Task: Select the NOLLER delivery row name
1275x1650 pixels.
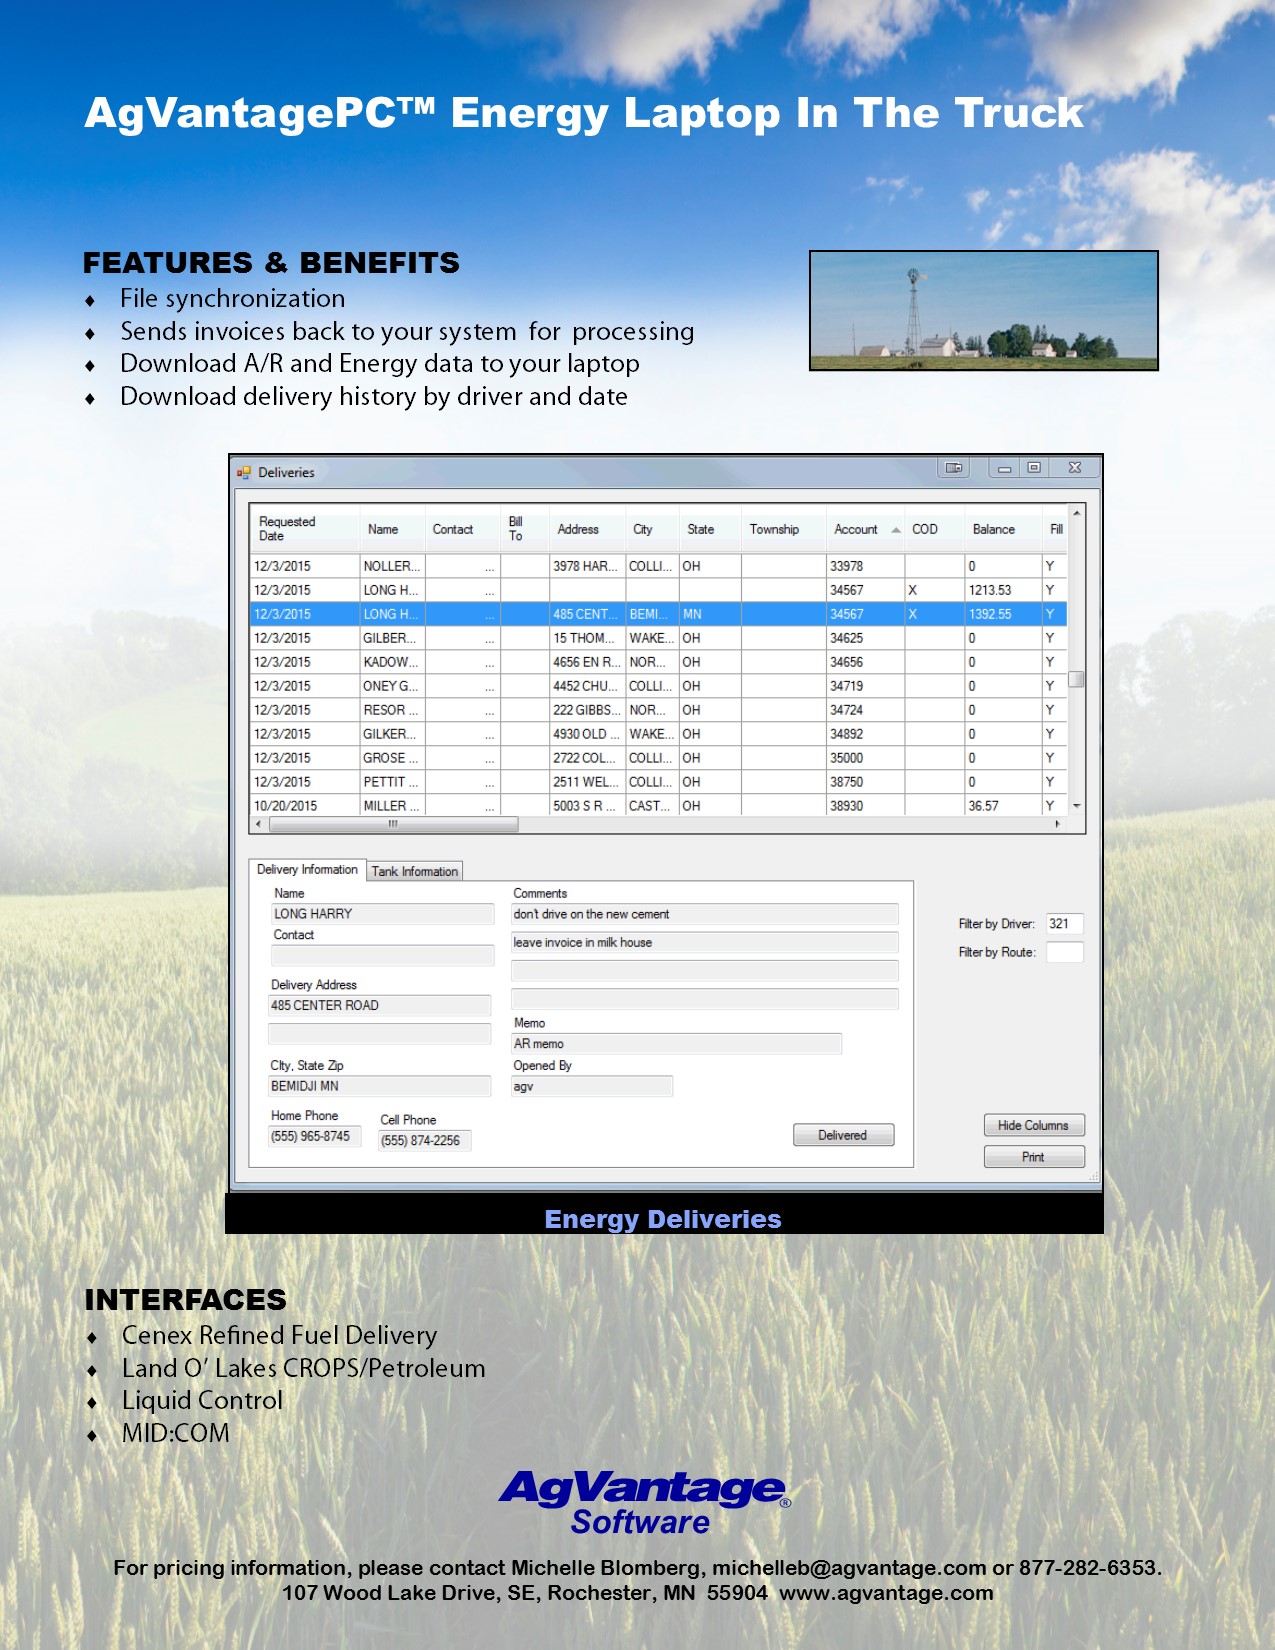Action: 391,566
